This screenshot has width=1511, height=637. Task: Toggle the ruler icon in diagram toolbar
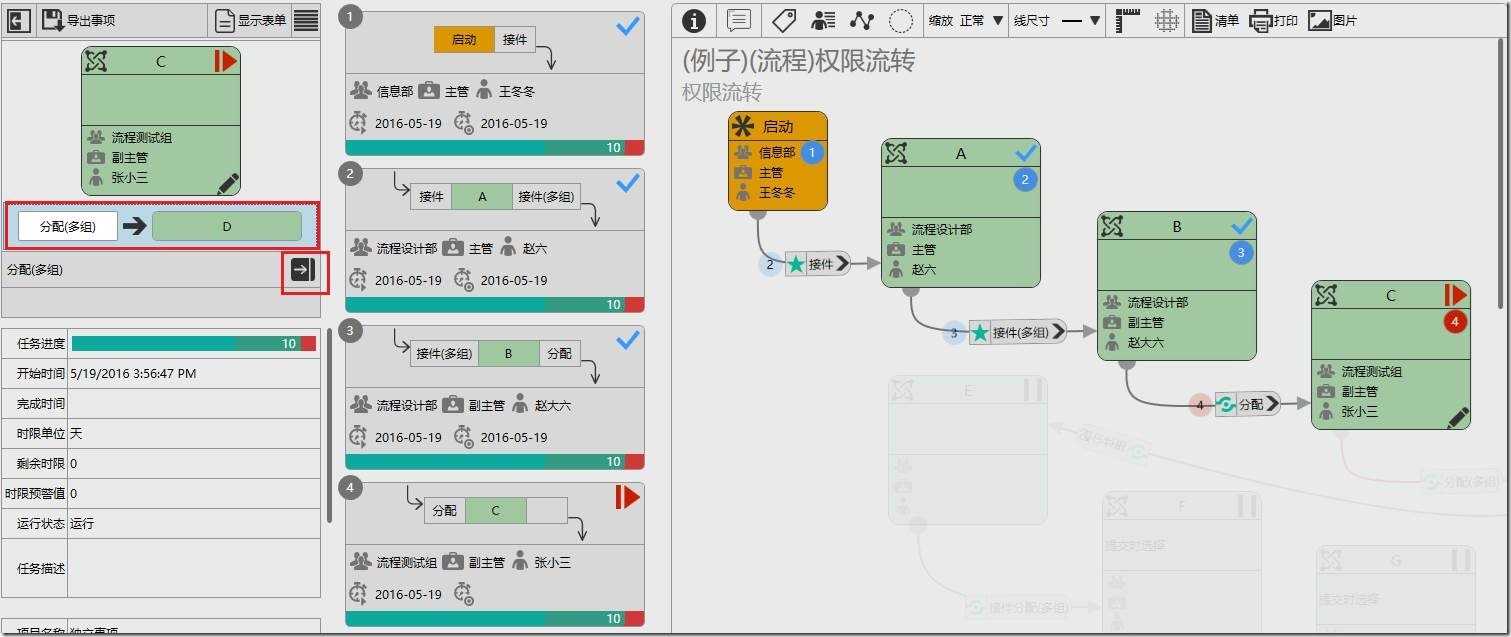tap(1128, 20)
